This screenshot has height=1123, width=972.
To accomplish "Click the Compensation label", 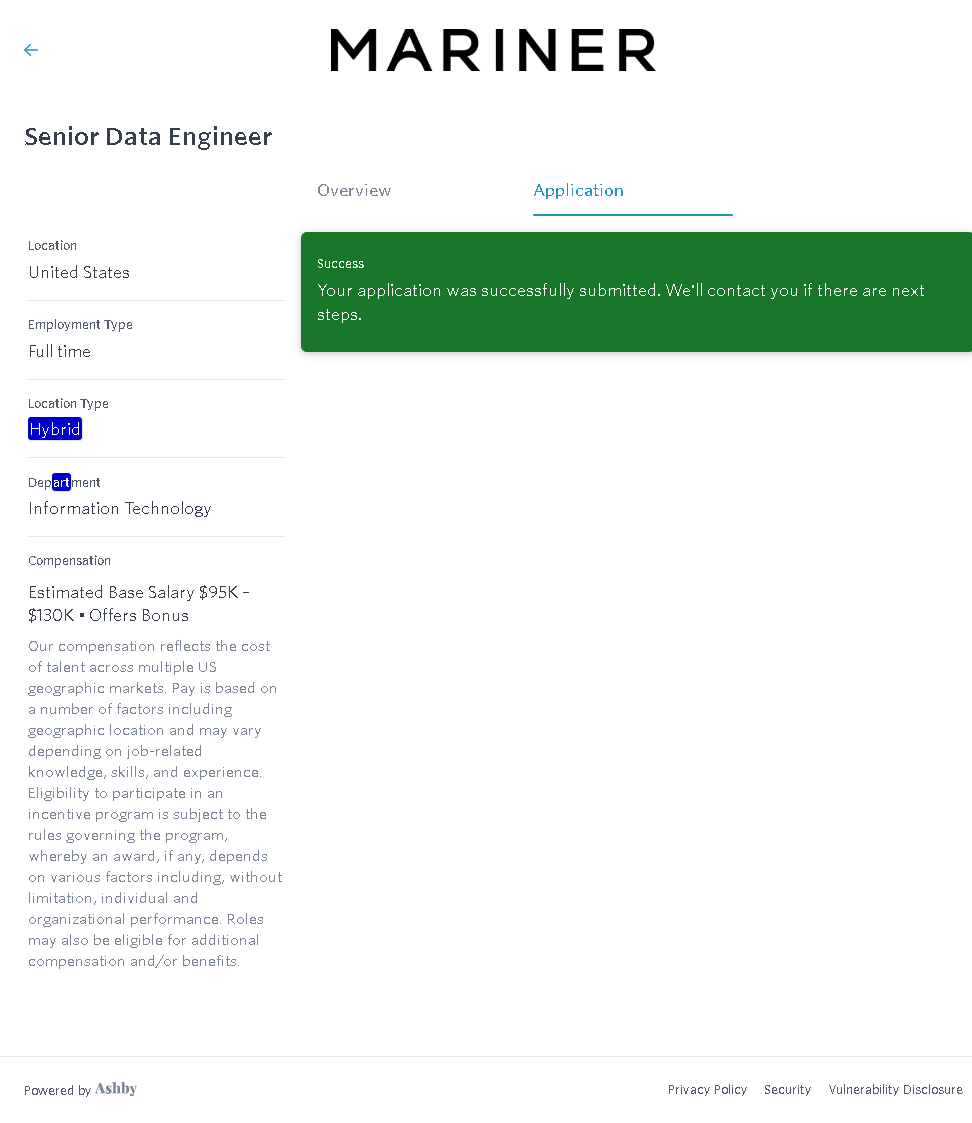I will 69,561.
